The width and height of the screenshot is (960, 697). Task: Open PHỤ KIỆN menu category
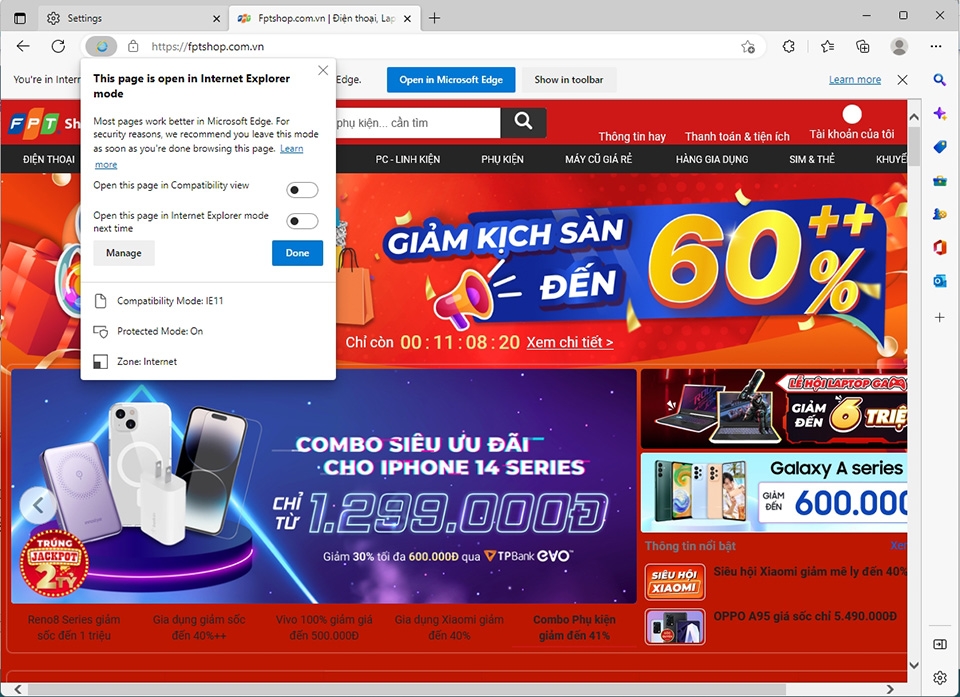502,159
